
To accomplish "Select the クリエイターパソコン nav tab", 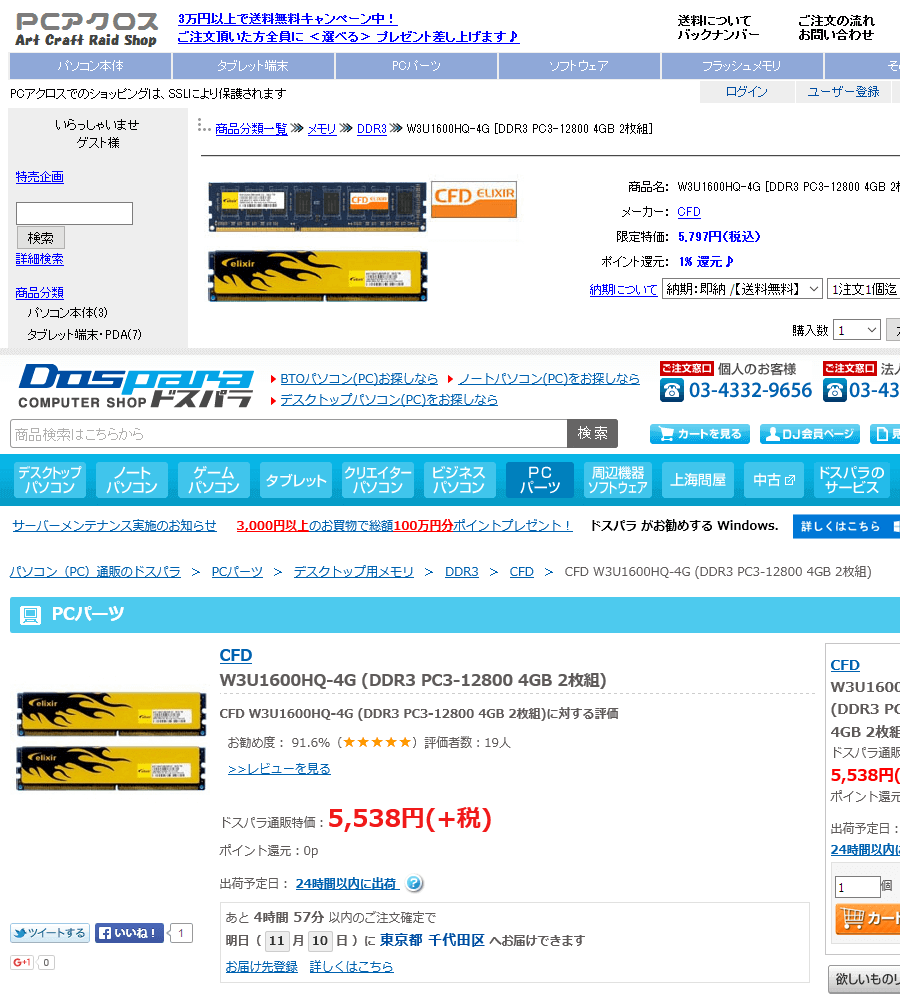I will 378,480.
